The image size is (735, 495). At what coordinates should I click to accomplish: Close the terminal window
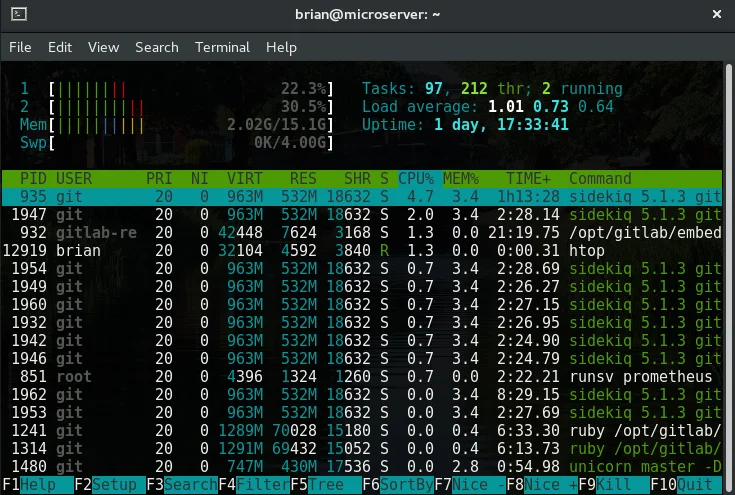(714, 16)
